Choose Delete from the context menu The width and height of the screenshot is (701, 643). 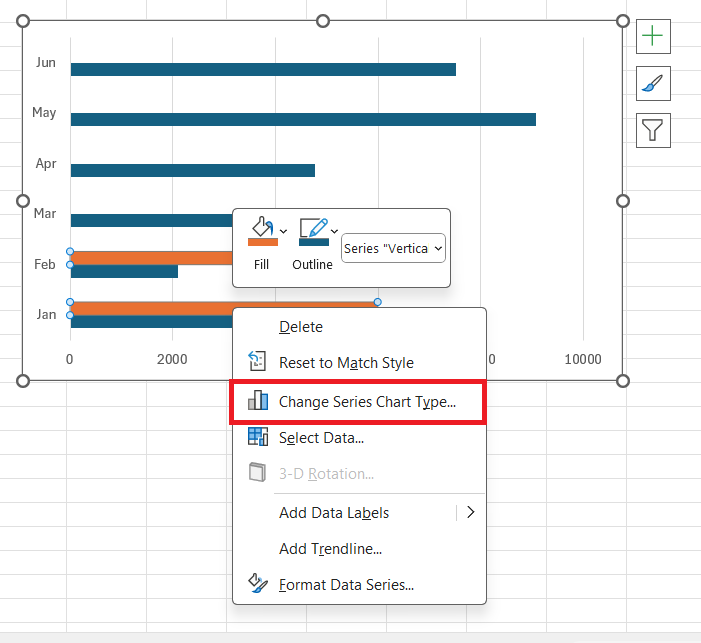359,327
